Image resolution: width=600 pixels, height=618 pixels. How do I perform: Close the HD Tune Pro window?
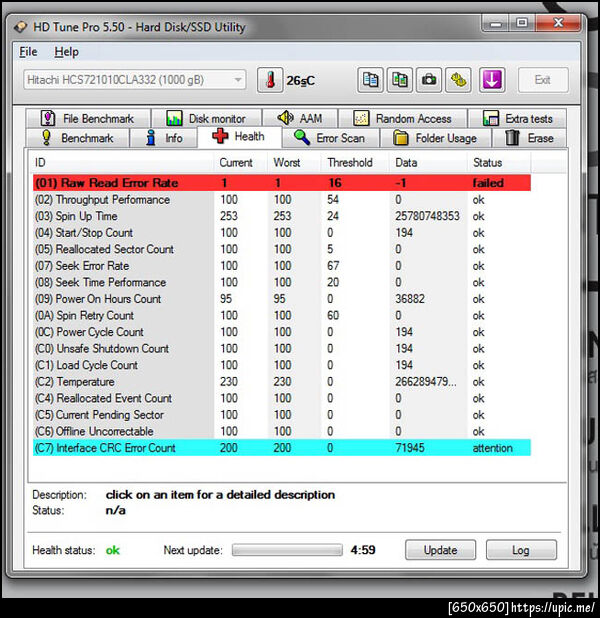pyautogui.click(x=558, y=23)
